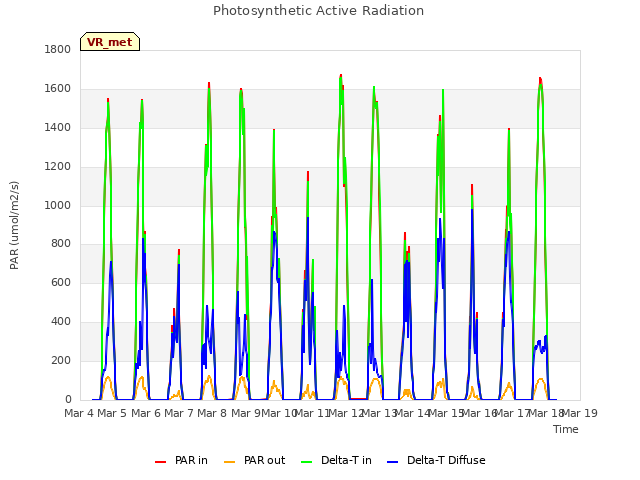Select the PAR out legend label
Viewport: 640px width, 480px height.
264,460
